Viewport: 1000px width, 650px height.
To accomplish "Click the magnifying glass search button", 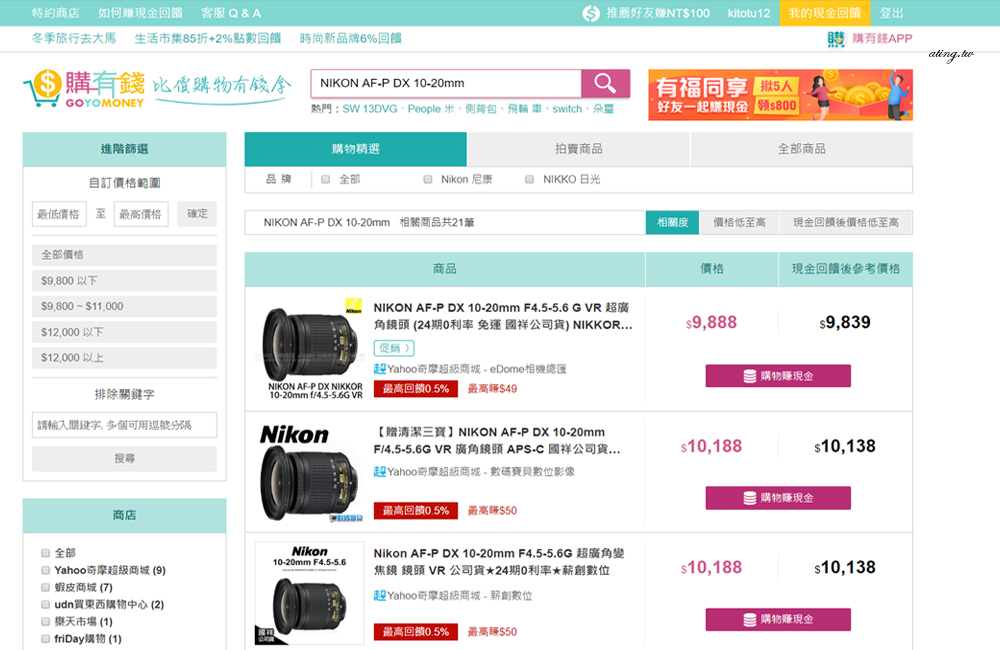I will 605,83.
